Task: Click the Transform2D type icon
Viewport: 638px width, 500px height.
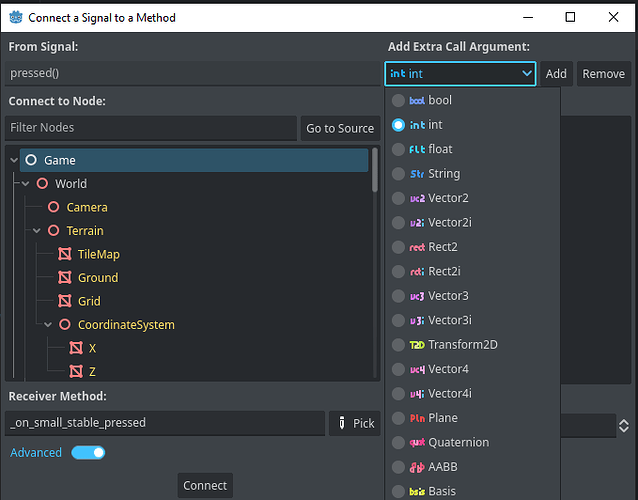Action: (417, 345)
